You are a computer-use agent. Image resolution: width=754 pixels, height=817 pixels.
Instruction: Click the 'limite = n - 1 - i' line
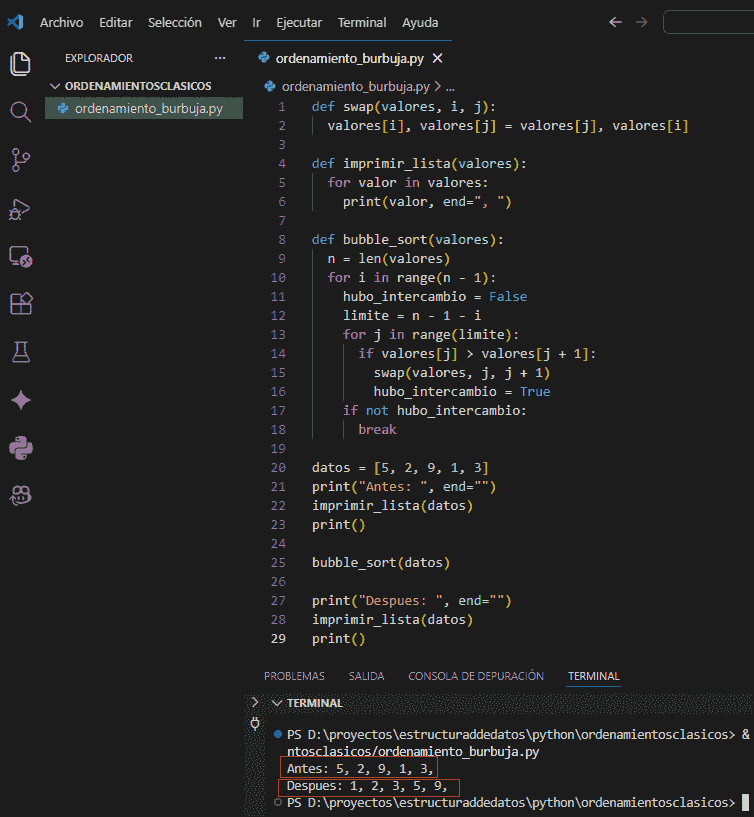412,315
